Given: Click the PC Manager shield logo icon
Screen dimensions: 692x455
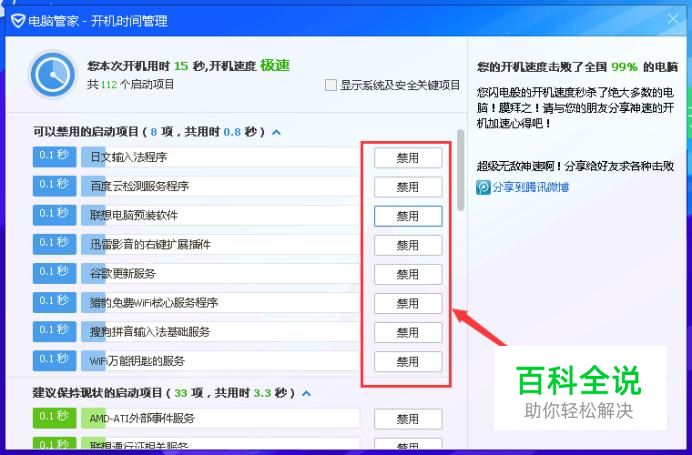Looking at the screenshot, I should click(x=18, y=21).
